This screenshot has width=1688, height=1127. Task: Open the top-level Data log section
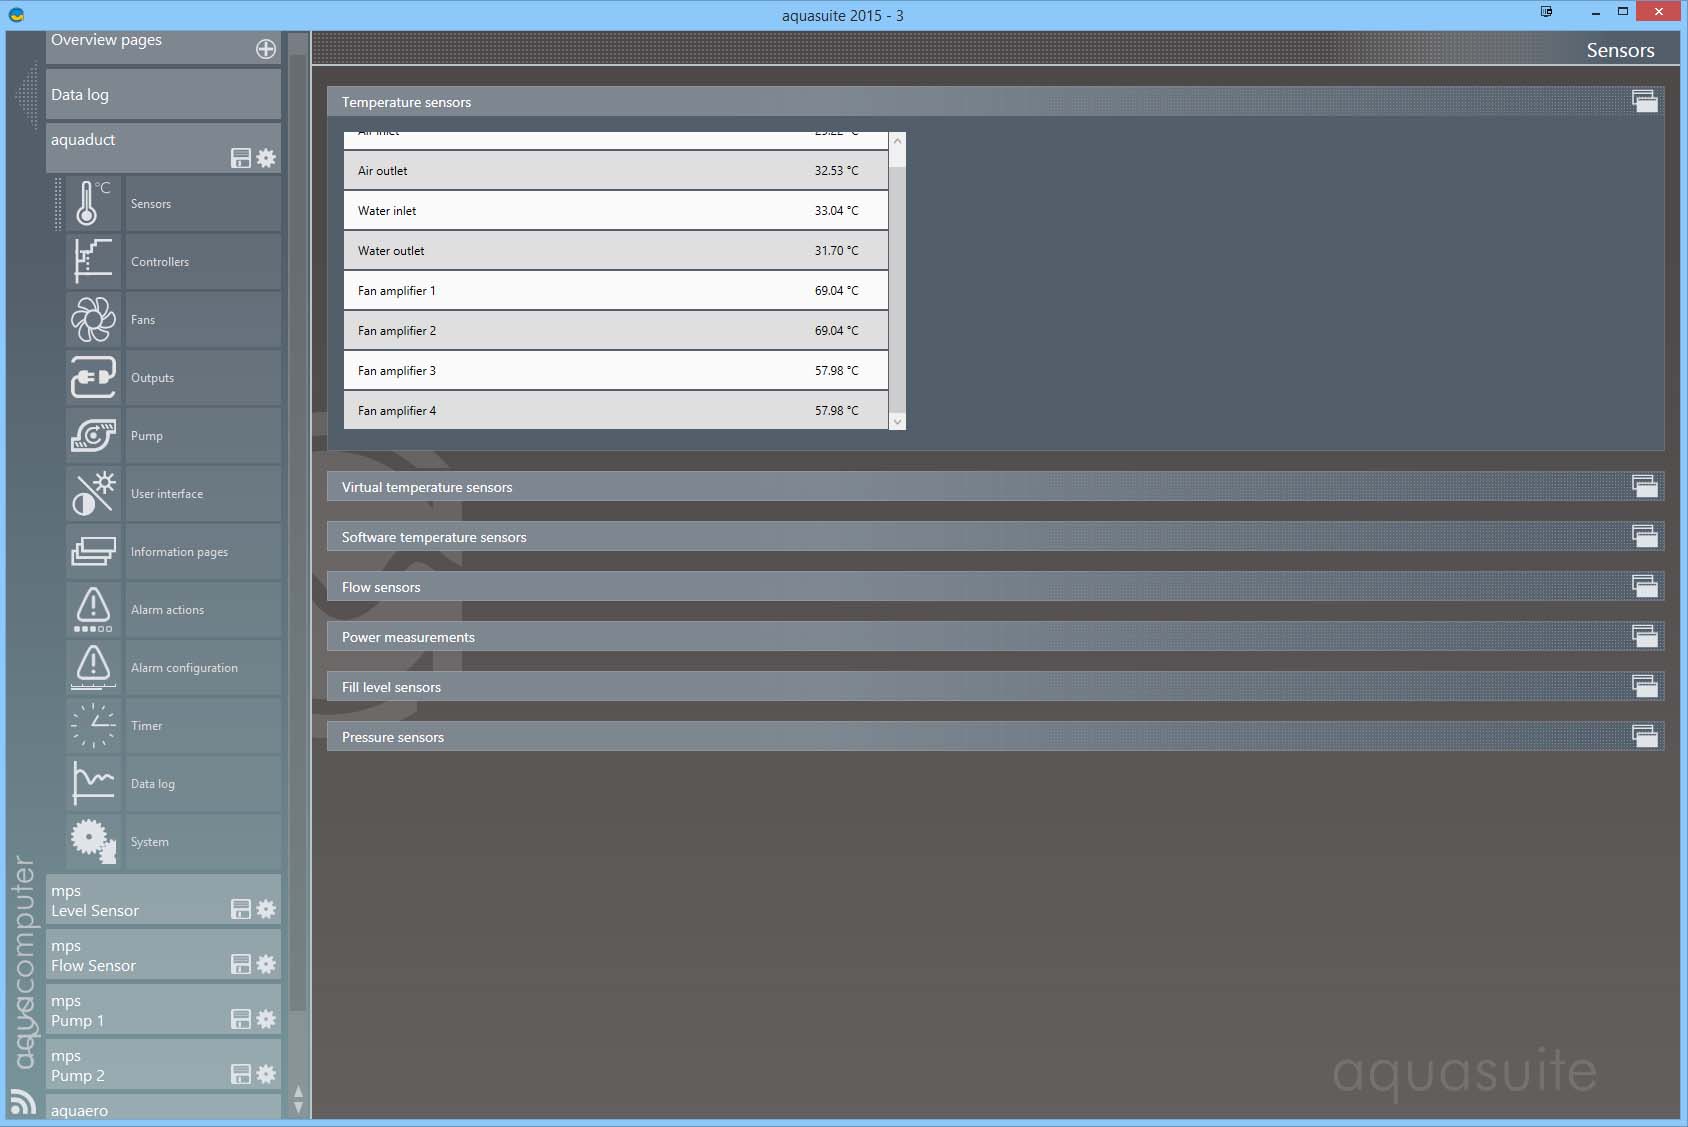point(163,94)
